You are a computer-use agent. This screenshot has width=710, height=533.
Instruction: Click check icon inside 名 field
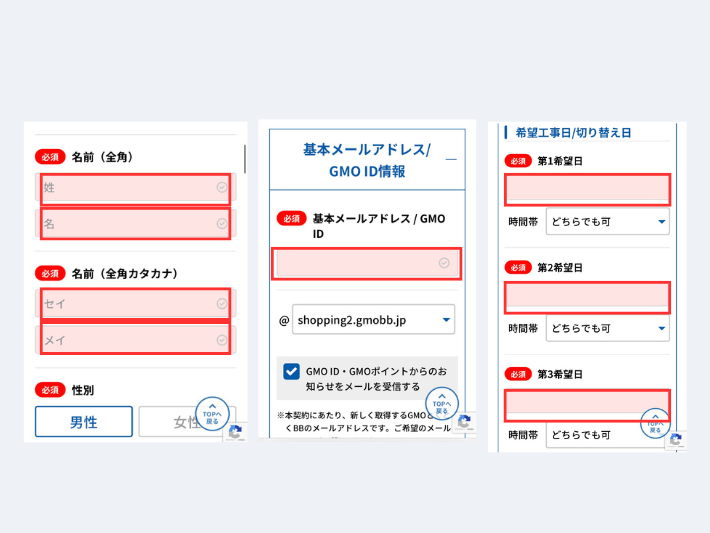[222, 223]
